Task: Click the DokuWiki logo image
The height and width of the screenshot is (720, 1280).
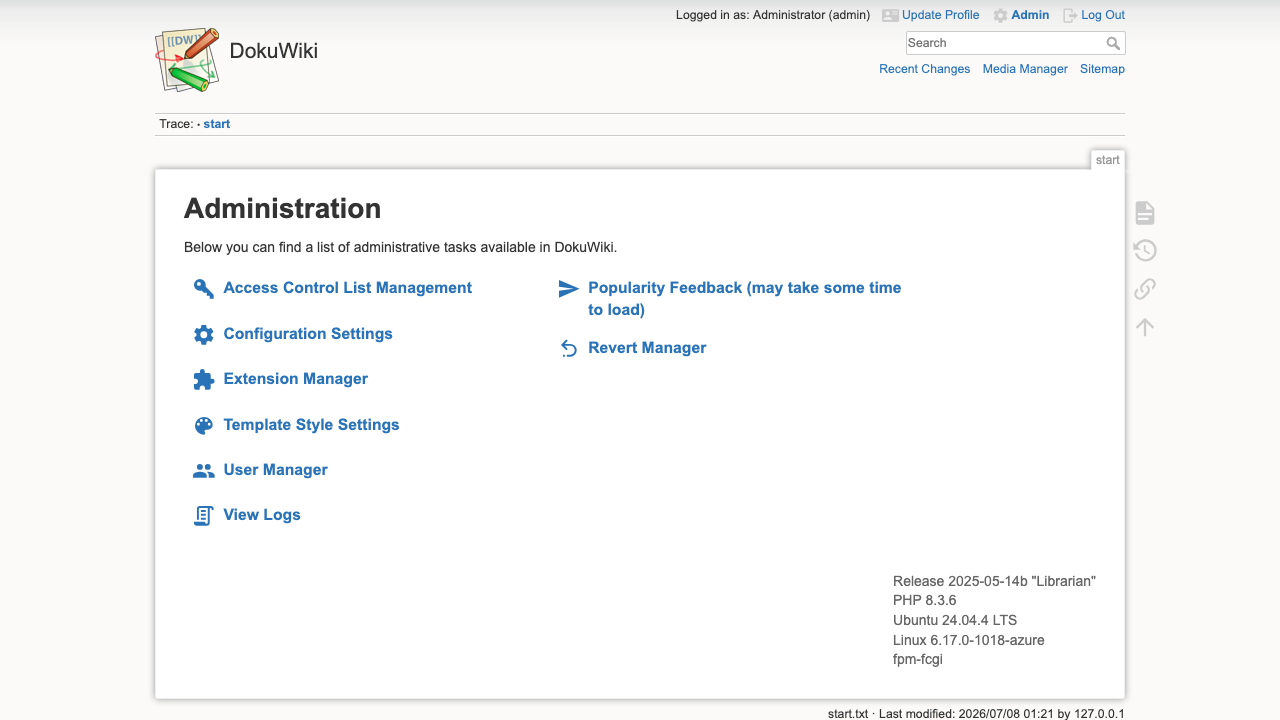Action: [x=188, y=60]
